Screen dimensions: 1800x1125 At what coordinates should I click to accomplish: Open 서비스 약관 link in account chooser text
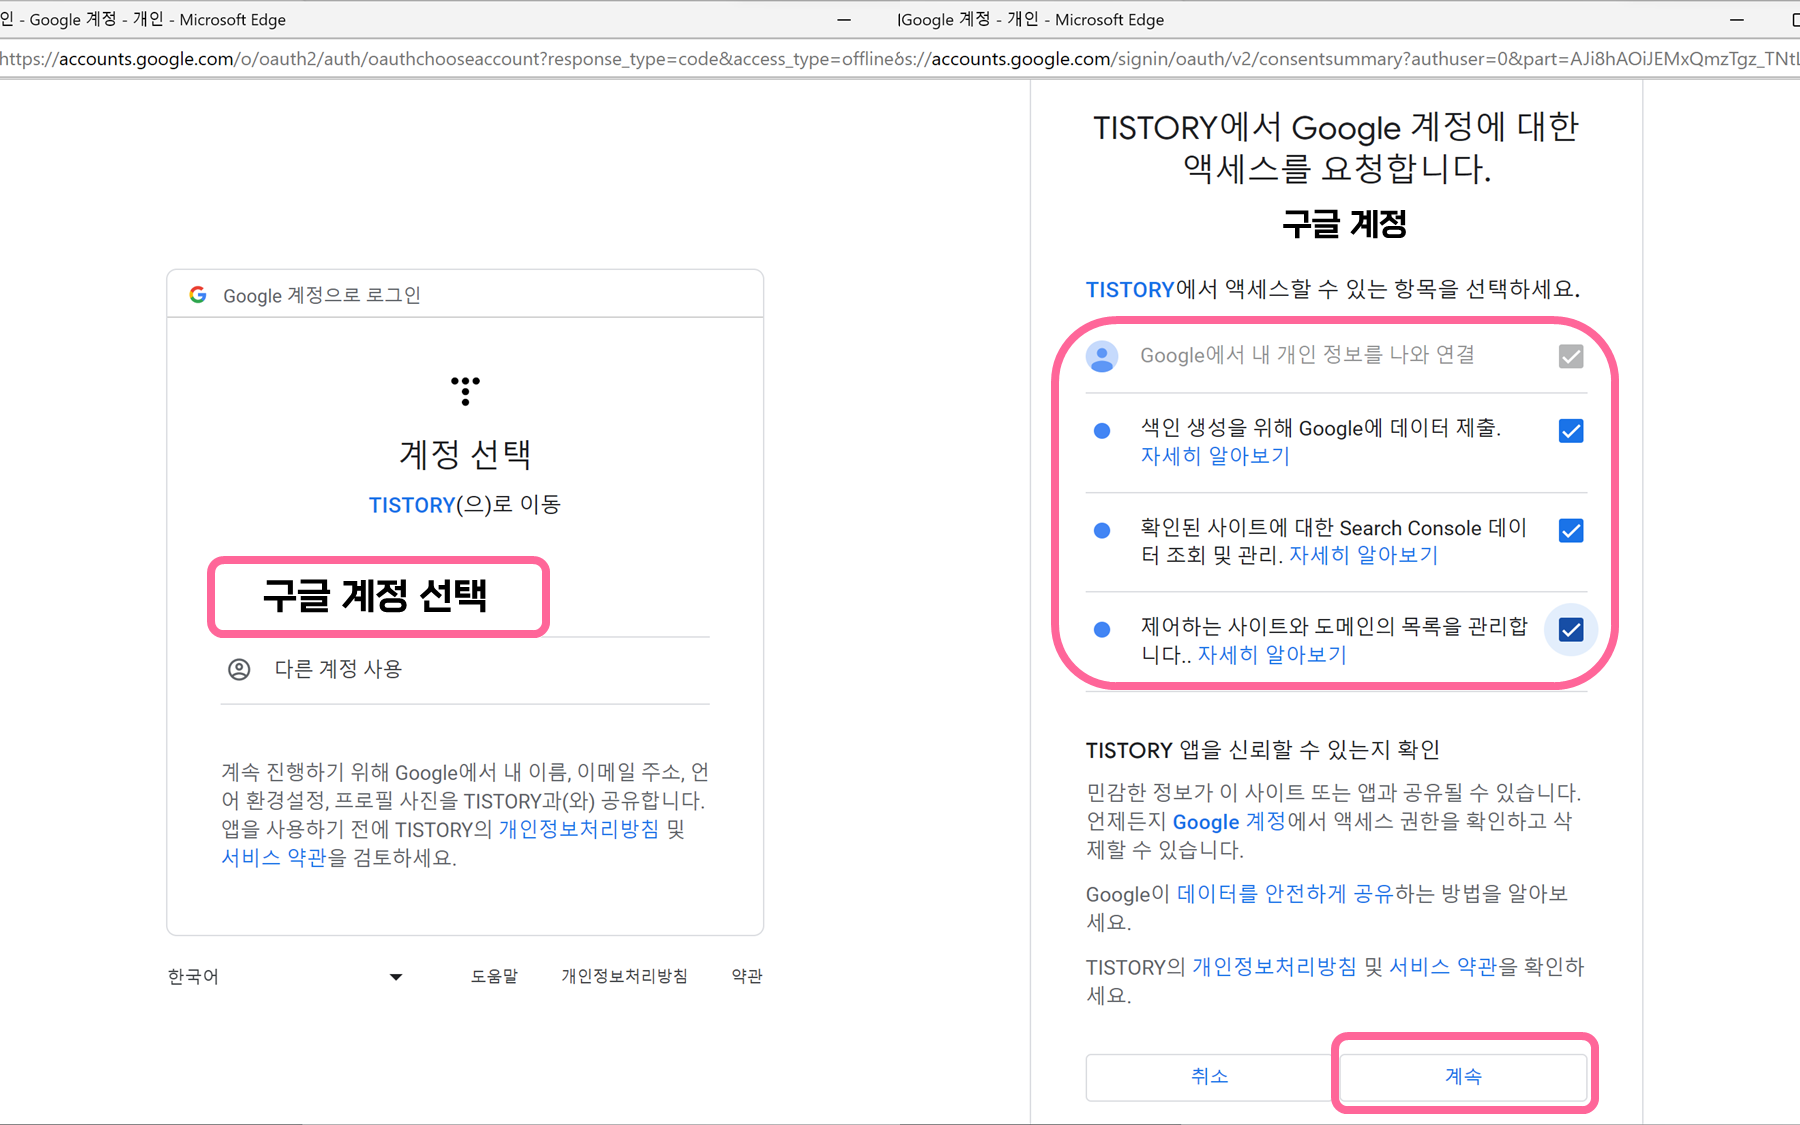point(274,858)
